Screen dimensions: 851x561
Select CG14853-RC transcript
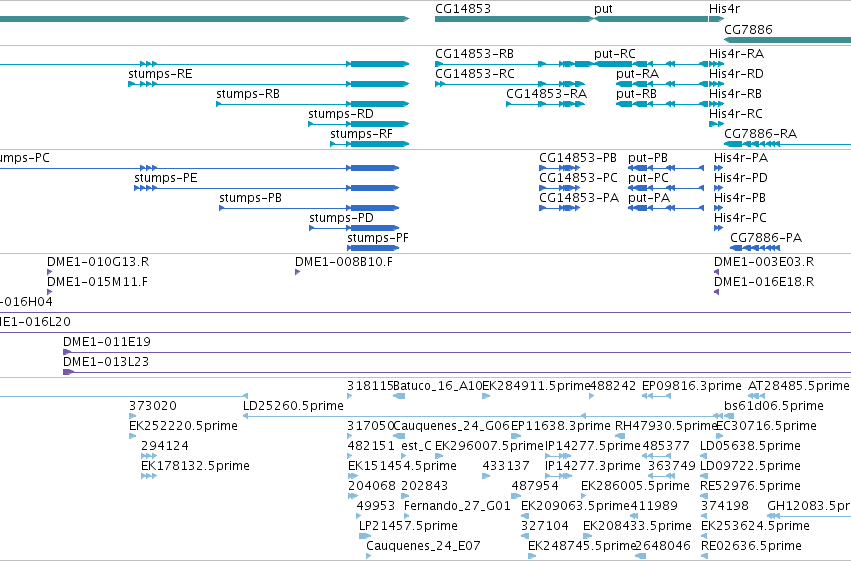coord(474,74)
